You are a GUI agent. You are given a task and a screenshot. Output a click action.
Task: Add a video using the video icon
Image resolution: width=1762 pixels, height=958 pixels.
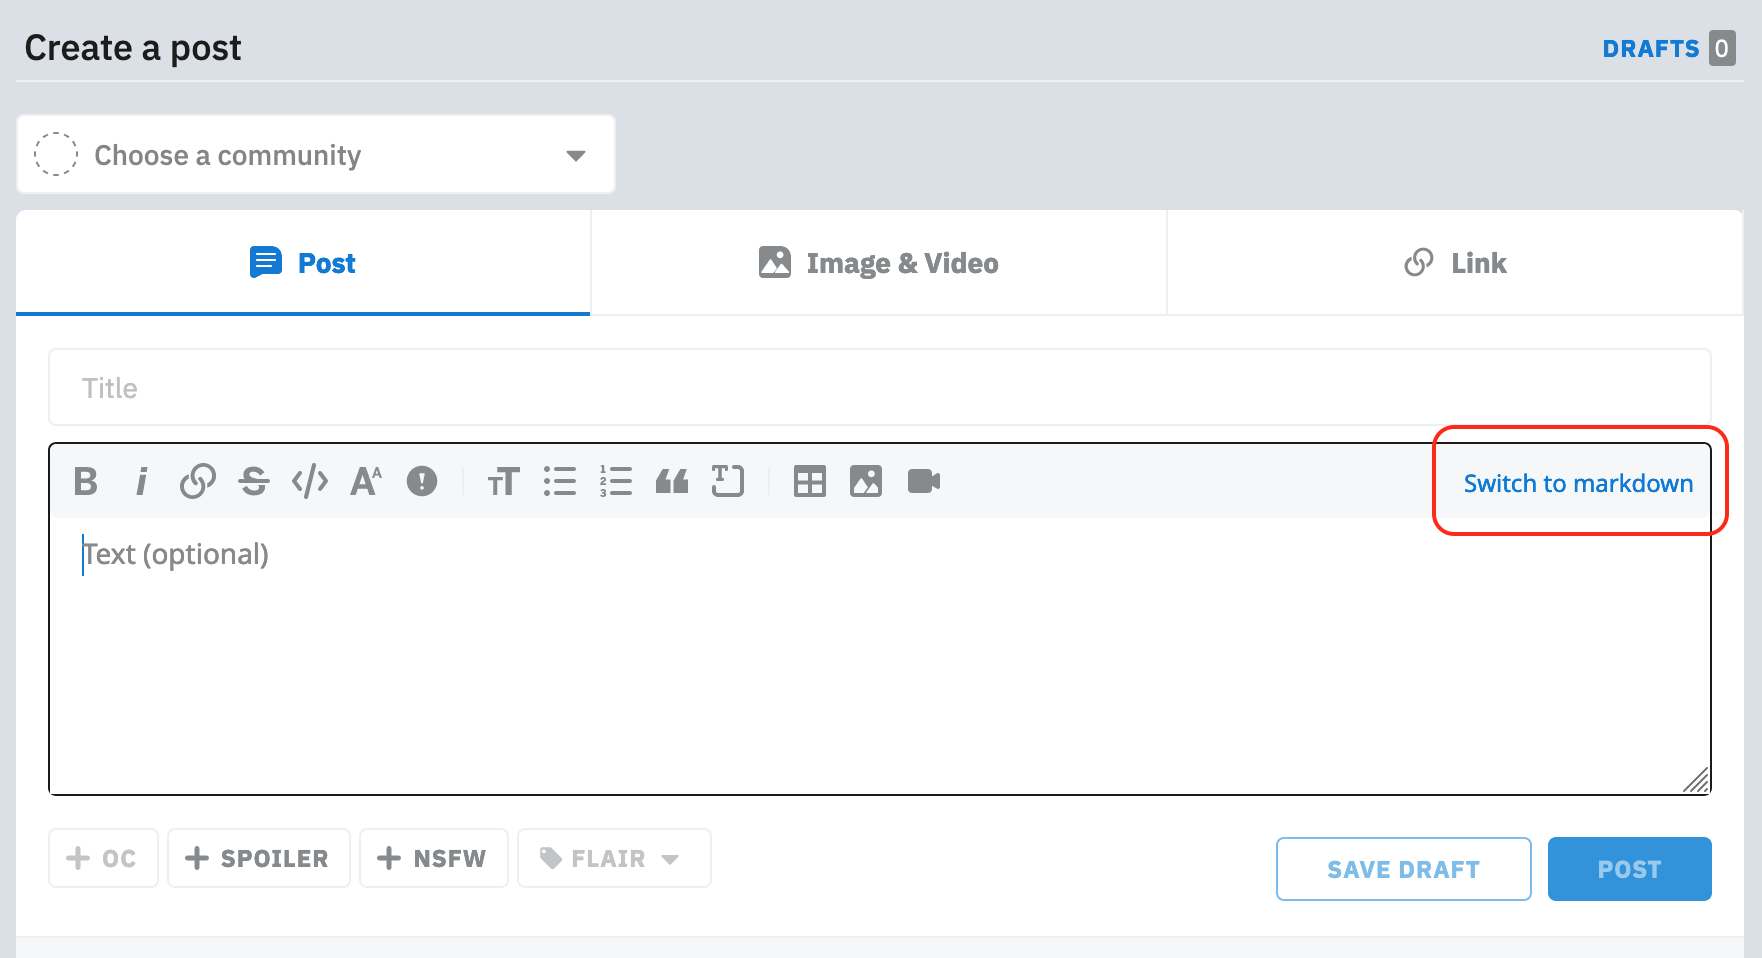923,482
